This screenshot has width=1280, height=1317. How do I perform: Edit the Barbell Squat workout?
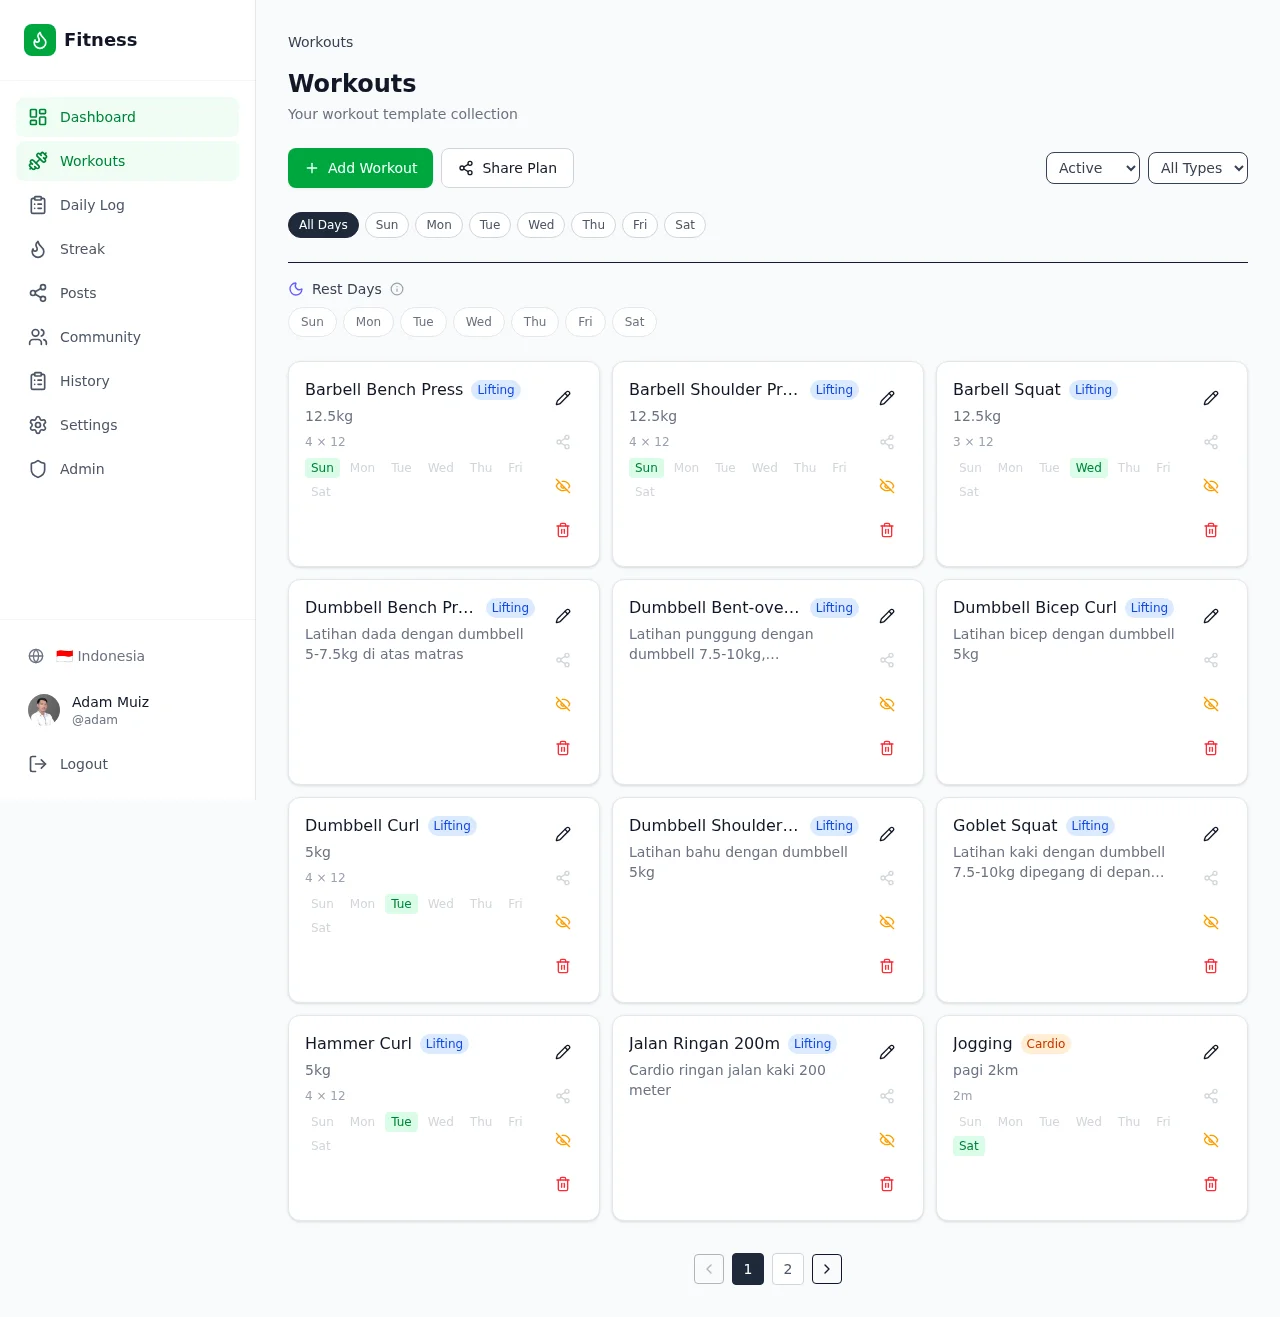click(x=1211, y=398)
